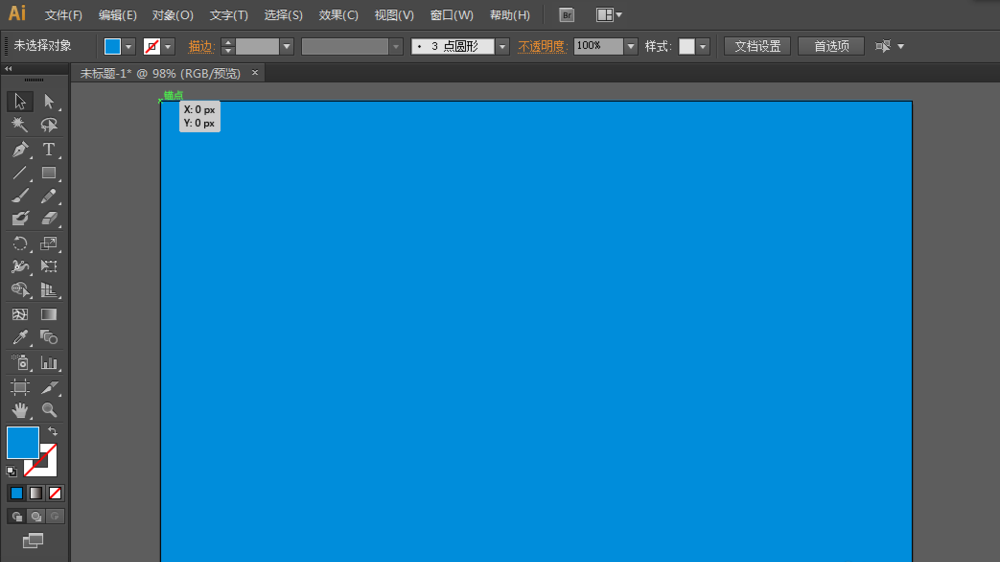Select the Lasso tool
The height and width of the screenshot is (562, 1000).
point(49,125)
